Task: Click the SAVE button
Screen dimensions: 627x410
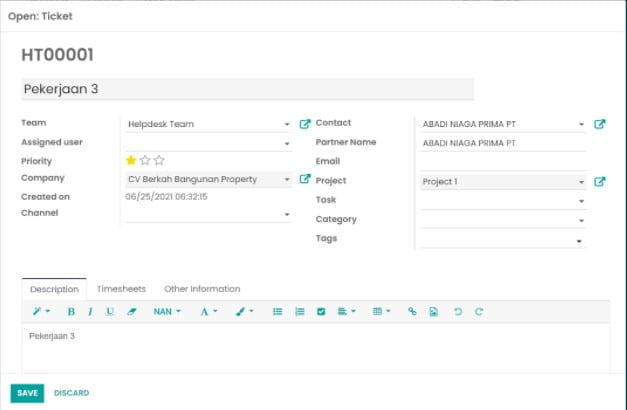Action: (x=27, y=393)
